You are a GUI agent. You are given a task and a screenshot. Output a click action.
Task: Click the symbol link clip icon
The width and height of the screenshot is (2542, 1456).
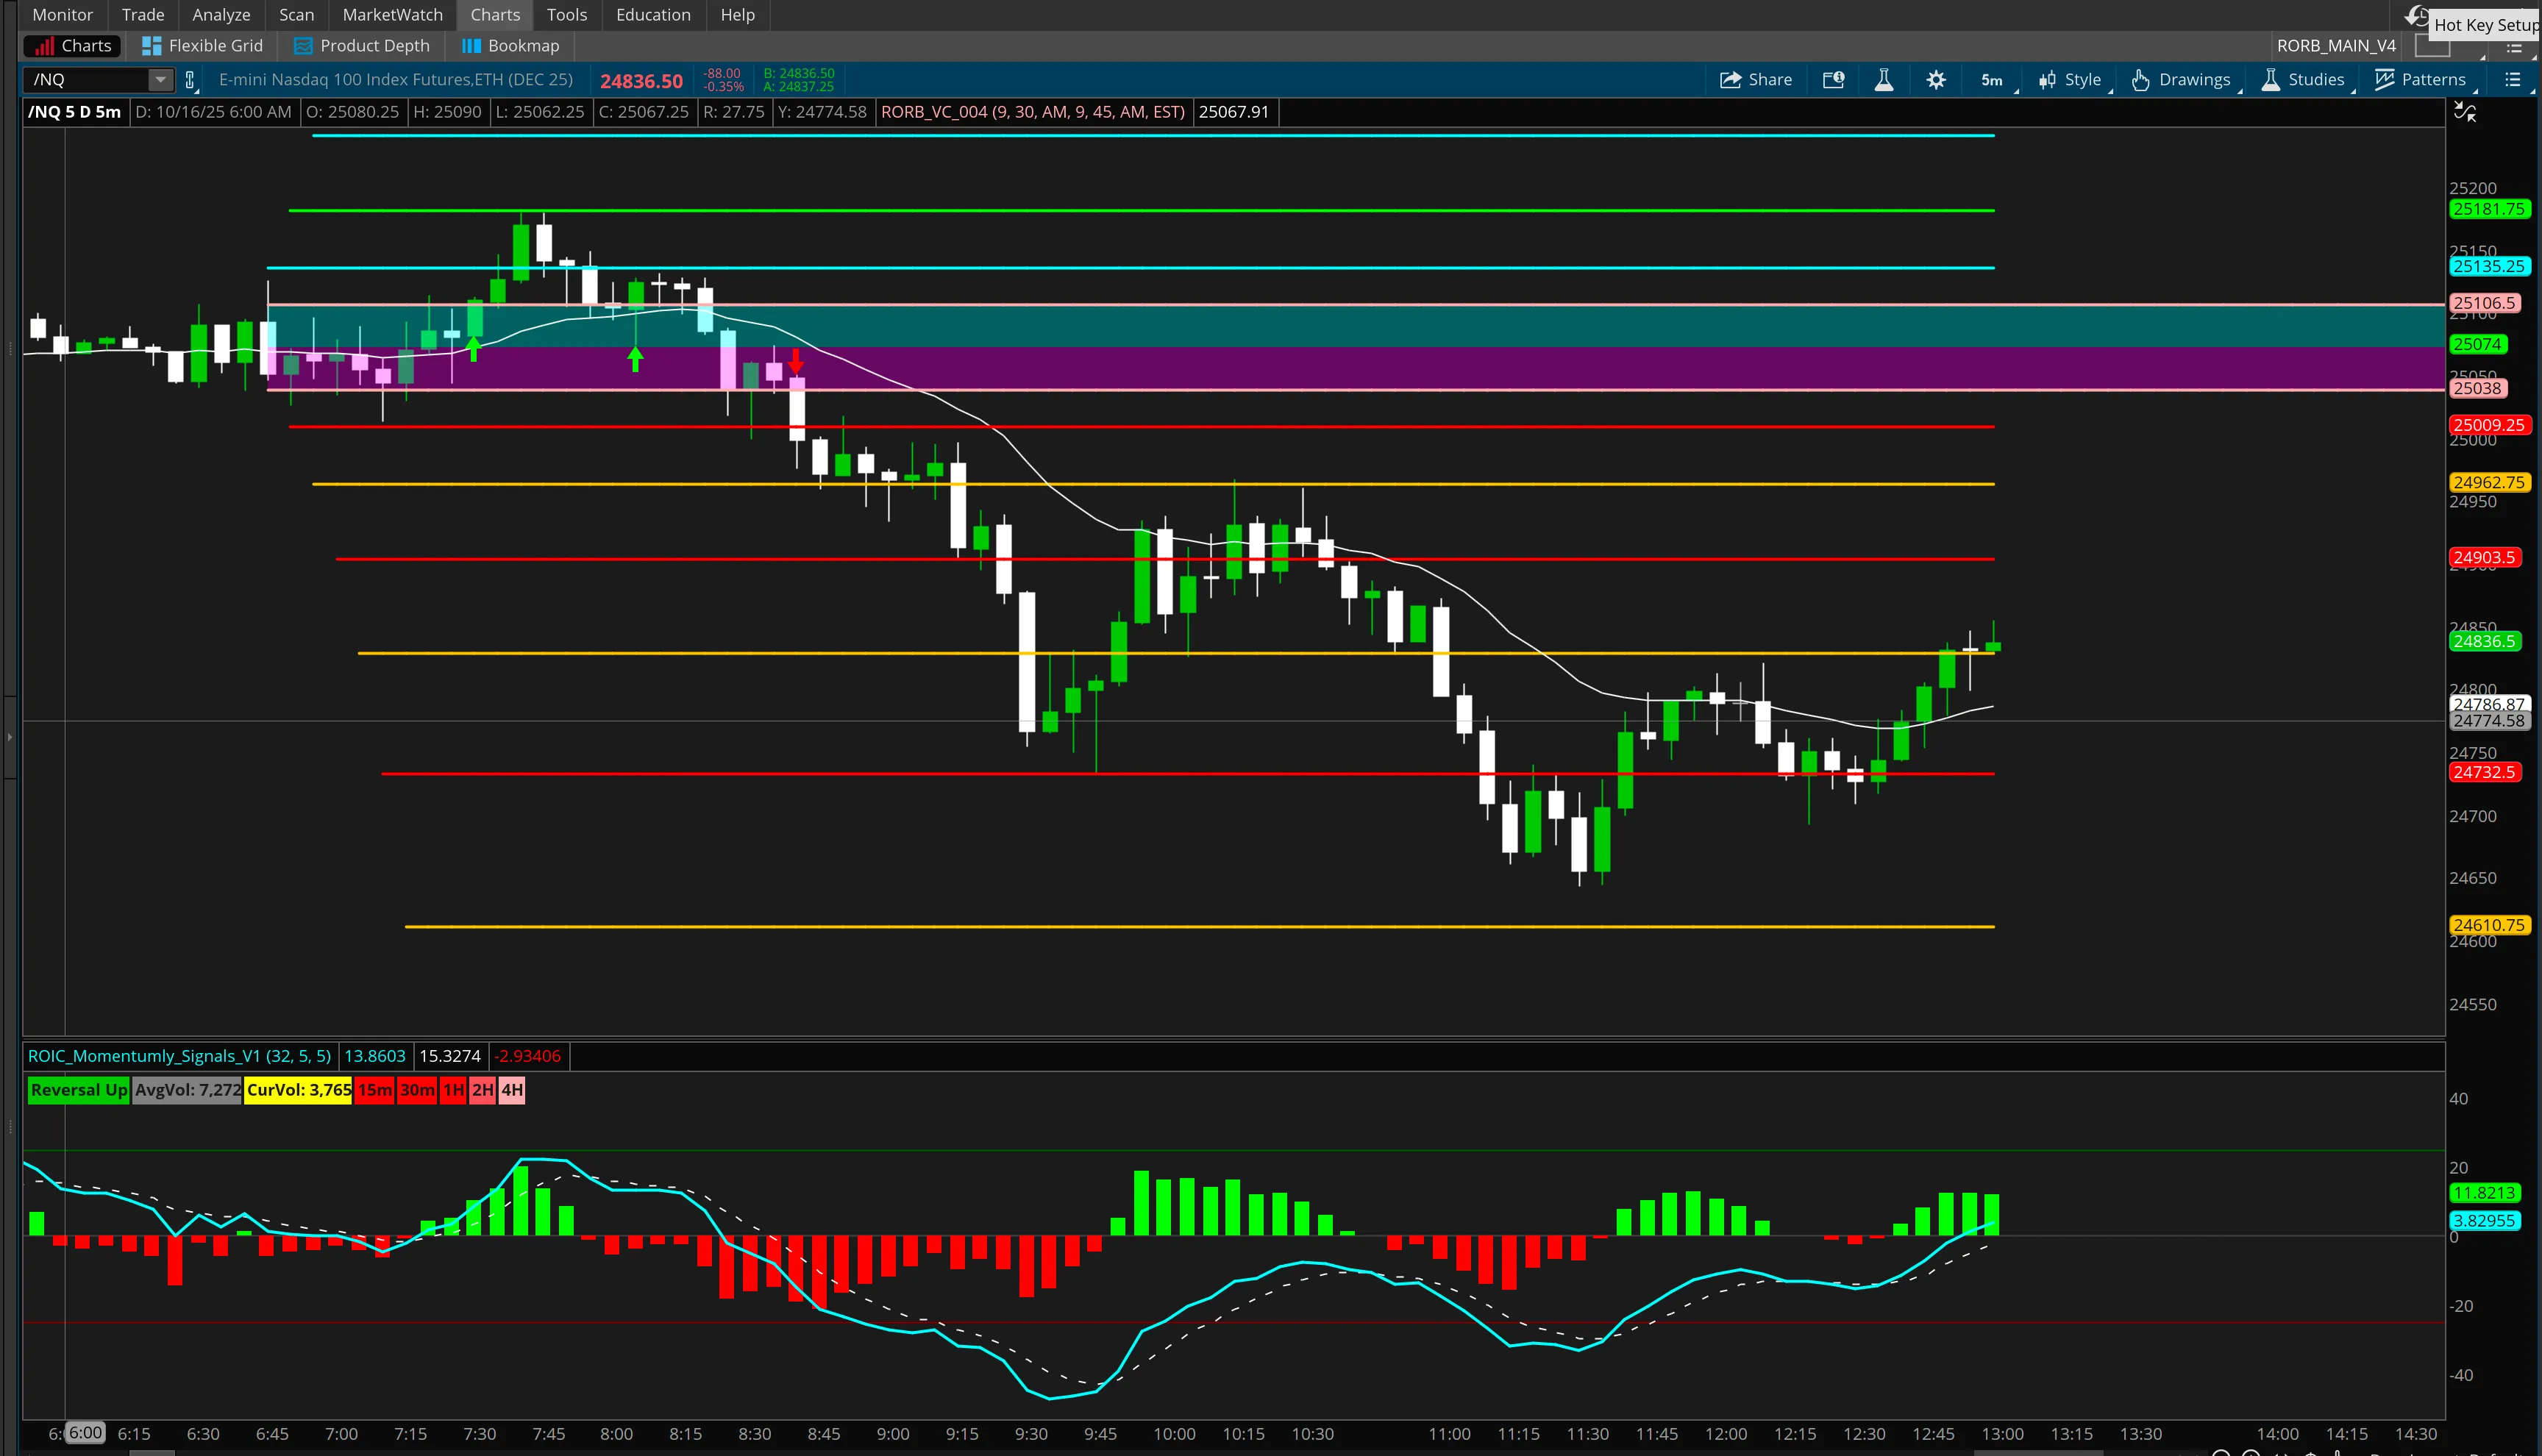tap(190, 80)
